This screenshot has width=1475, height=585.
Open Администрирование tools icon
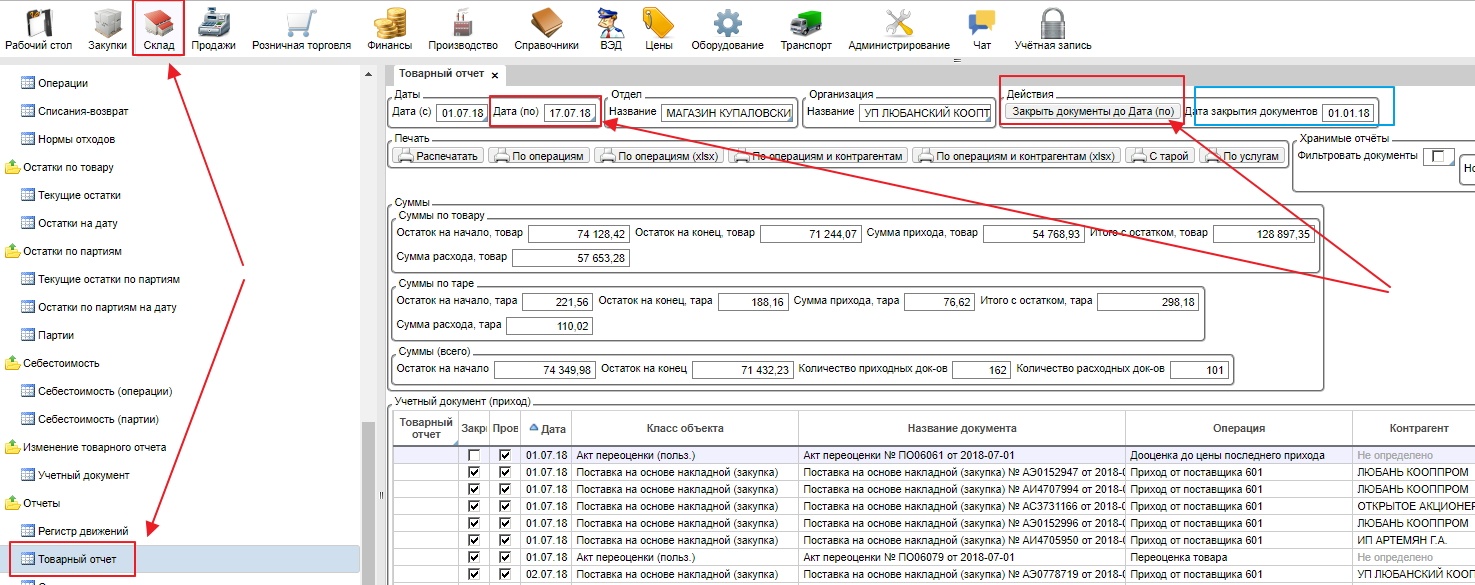(x=898, y=24)
